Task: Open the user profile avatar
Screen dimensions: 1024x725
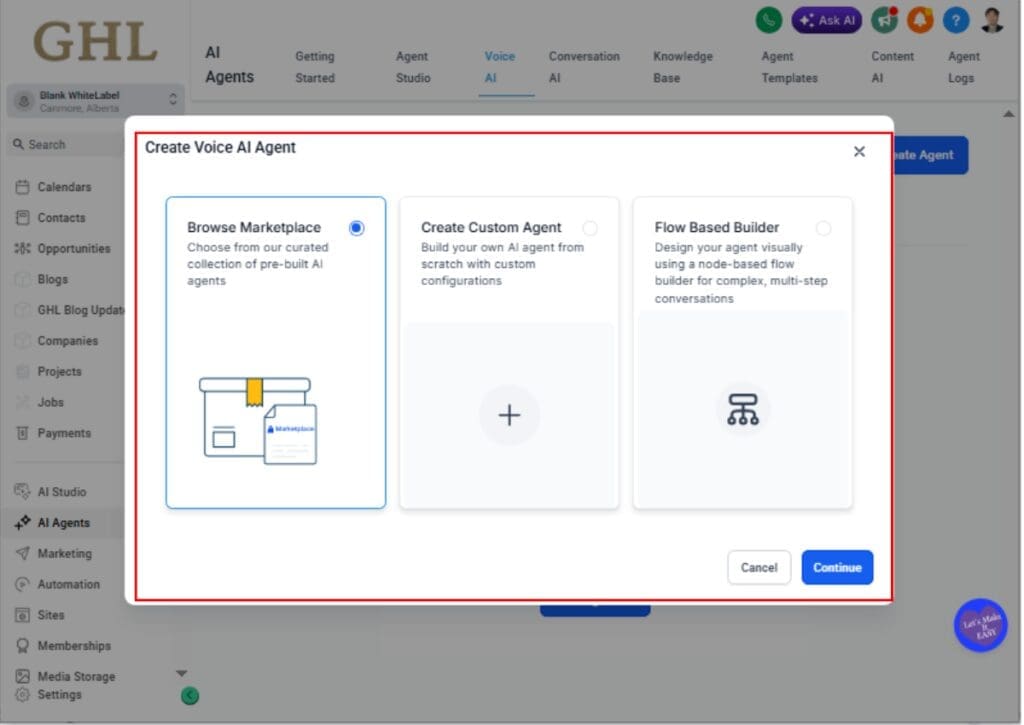Action: click(x=993, y=20)
